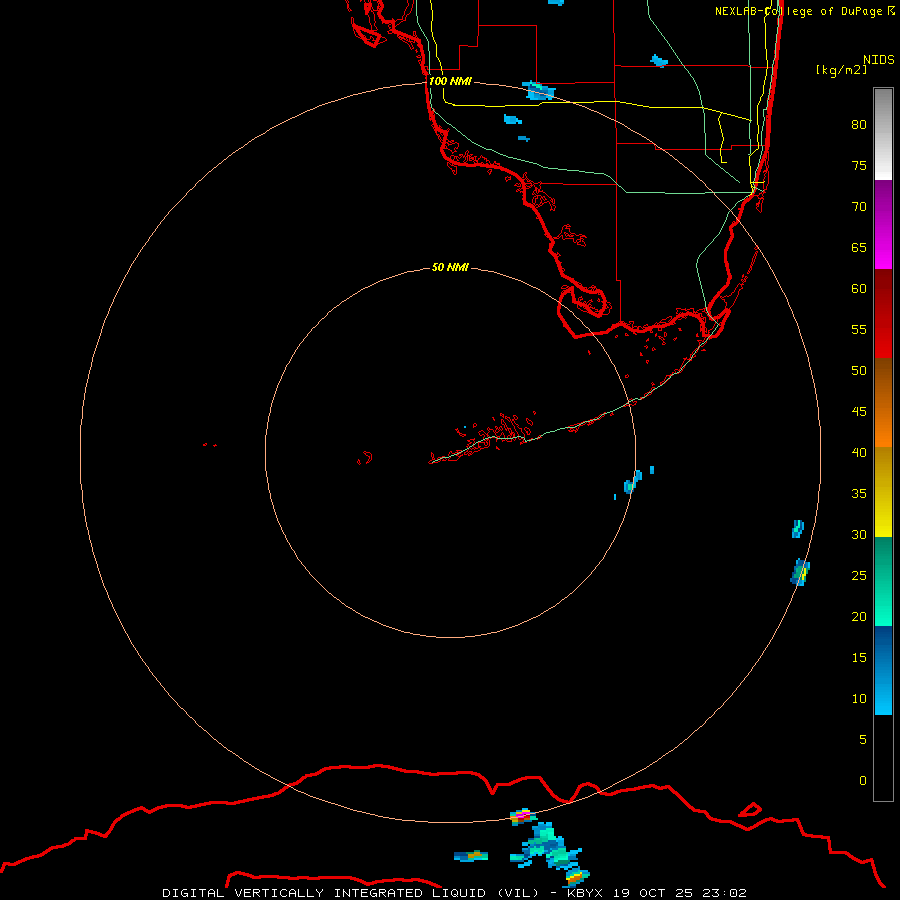Viewport: 900px width, 900px height.
Task: Click the 45 value on the color scale
Action: (x=859, y=412)
